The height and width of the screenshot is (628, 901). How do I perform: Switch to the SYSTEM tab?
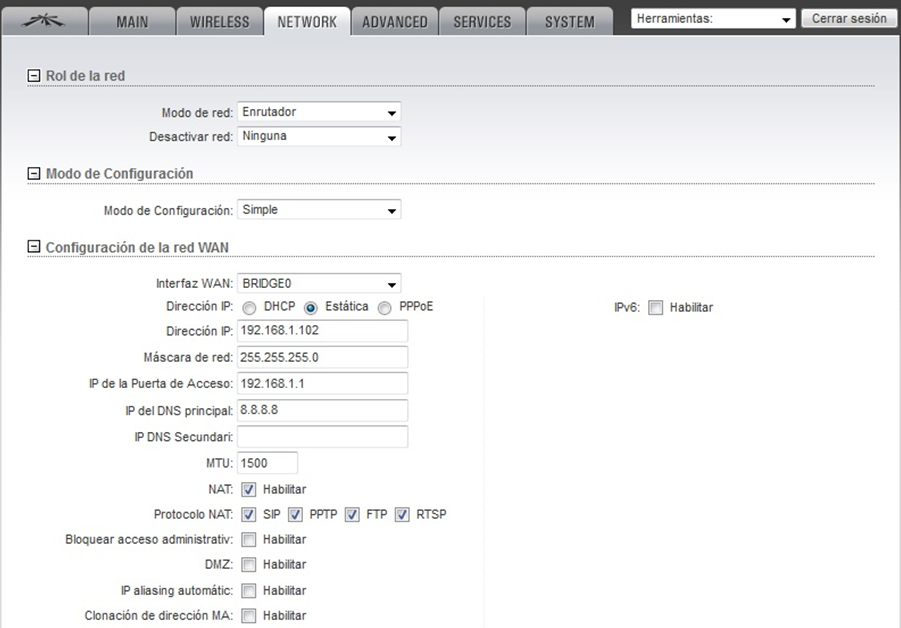pos(569,22)
